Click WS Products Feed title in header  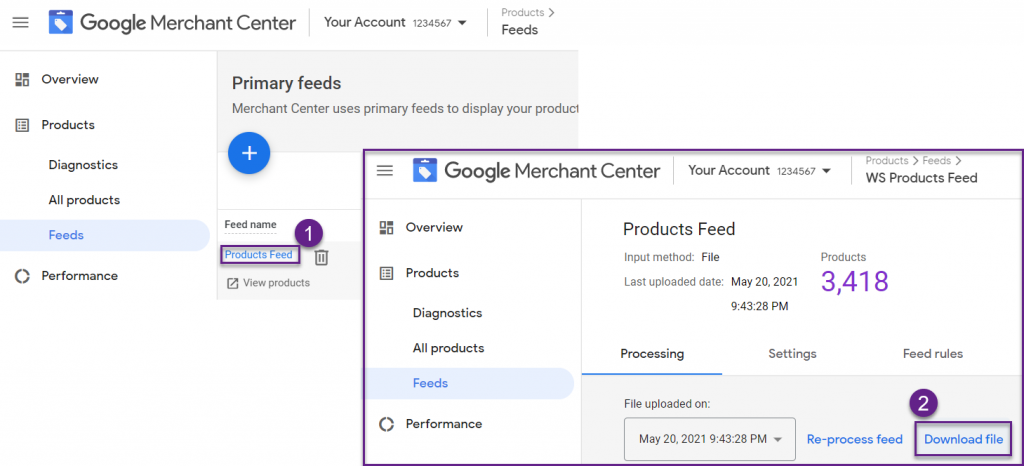(921, 178)
